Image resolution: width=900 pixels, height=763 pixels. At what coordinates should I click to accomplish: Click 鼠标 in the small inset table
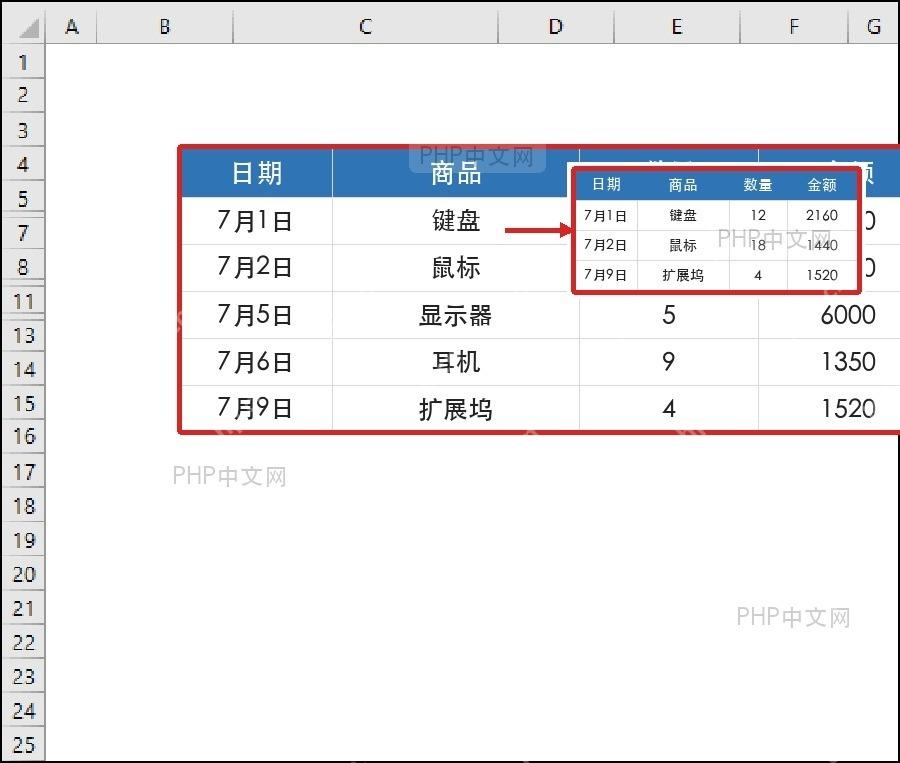[682, 246]
